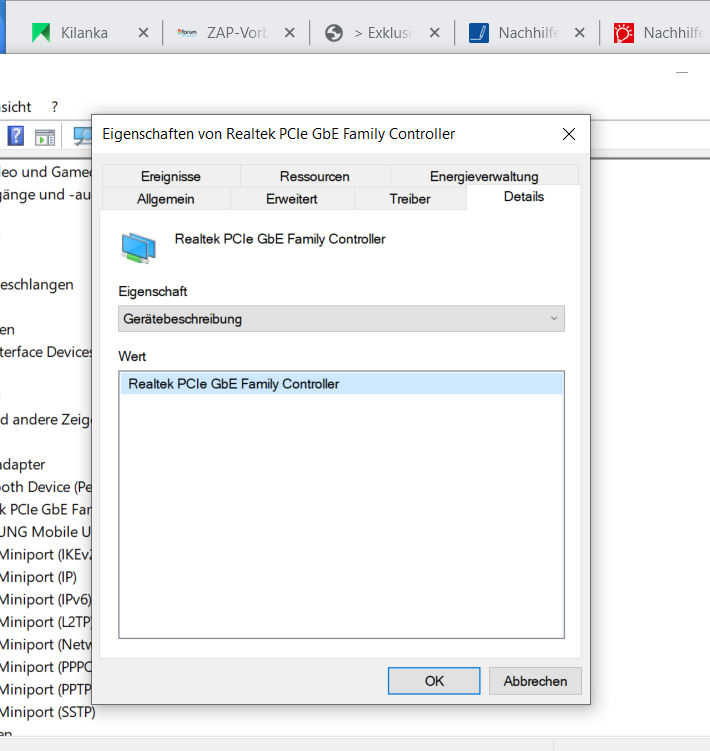
Task: Switch to the Ereignisse tab
Action: (x=171, y=176)
